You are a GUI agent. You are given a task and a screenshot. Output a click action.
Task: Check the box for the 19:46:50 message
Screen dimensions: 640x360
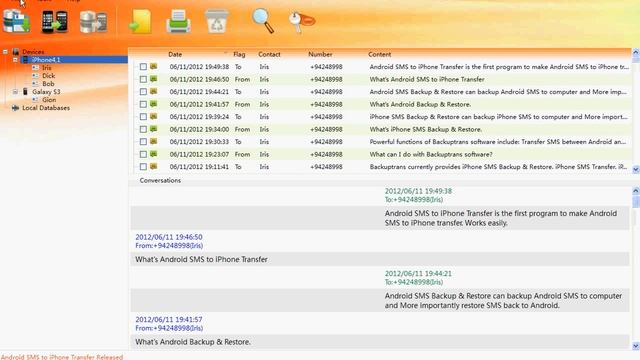[x=143, y=79]
